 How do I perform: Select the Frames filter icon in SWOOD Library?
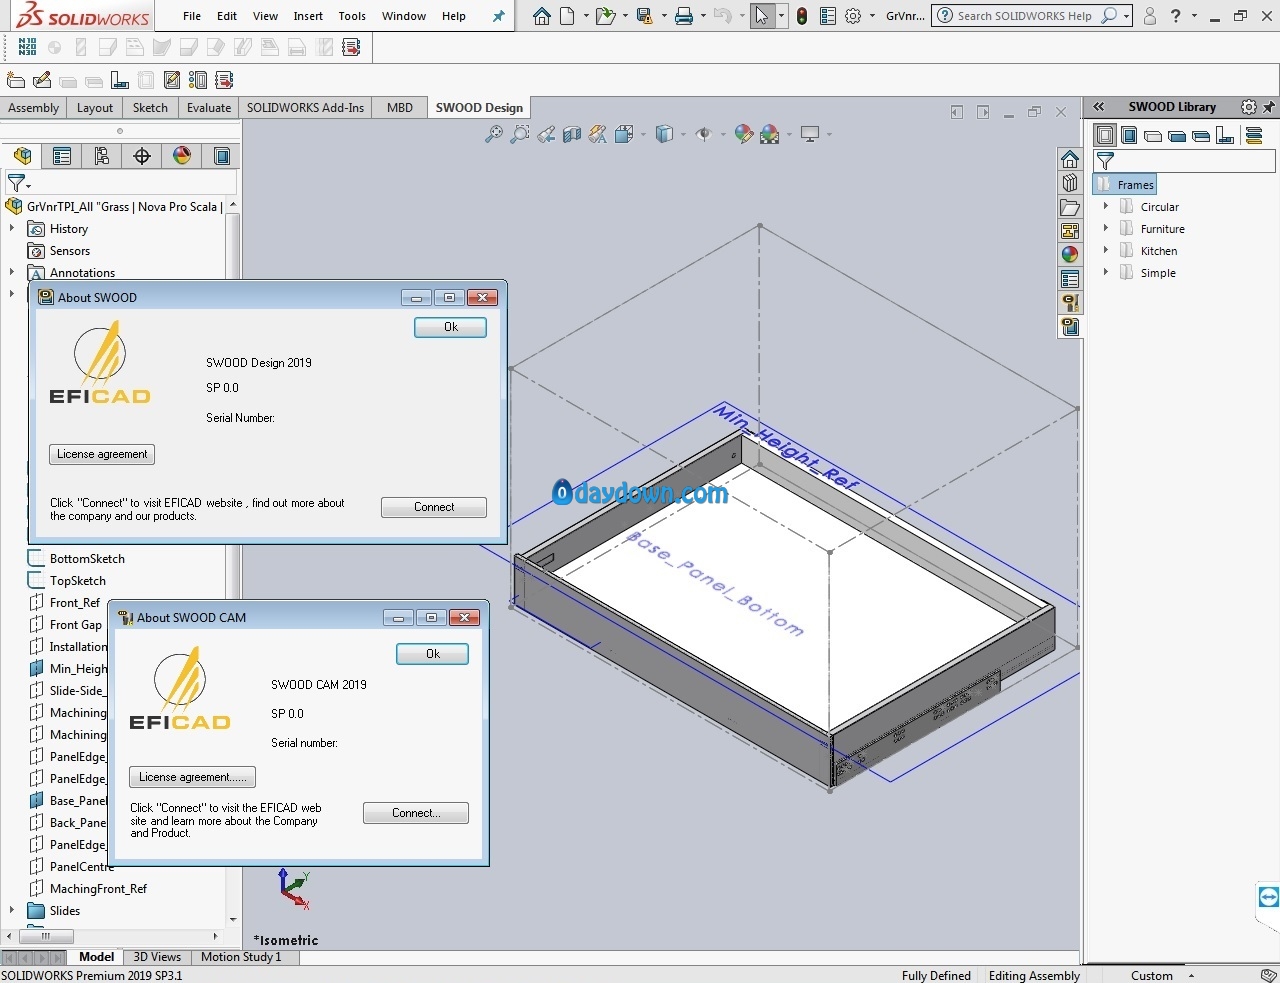[x=1105, y=135]
